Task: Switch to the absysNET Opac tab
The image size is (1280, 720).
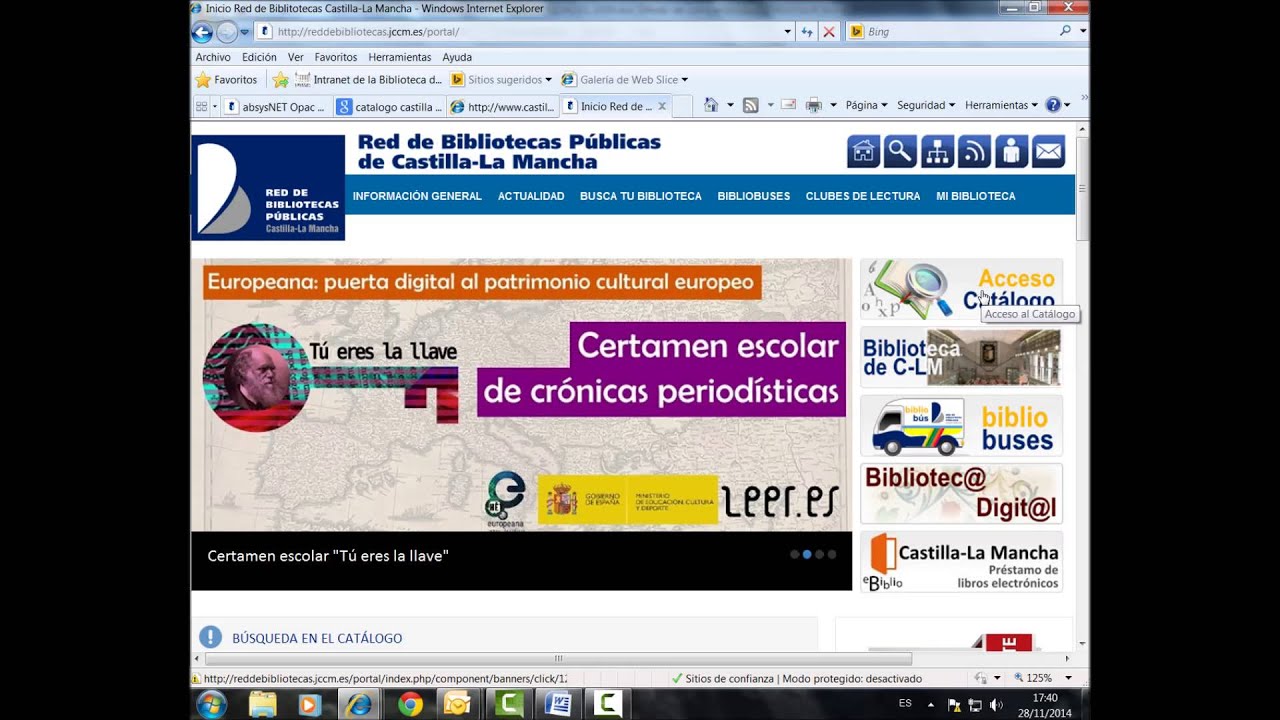Action: (275, 106)
